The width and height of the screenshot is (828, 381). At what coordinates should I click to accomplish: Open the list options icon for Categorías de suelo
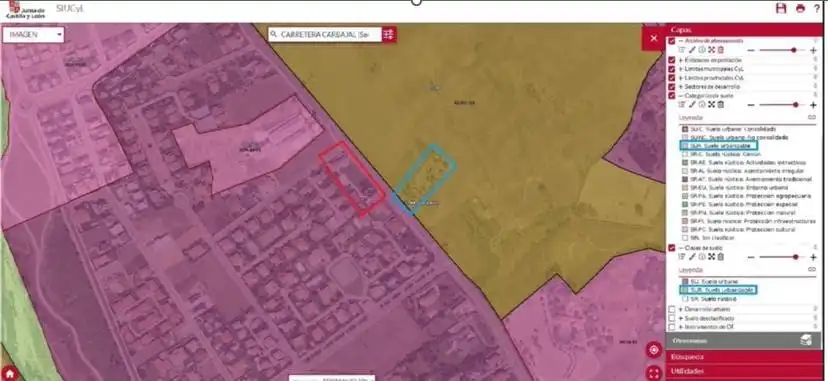point(682,105)
